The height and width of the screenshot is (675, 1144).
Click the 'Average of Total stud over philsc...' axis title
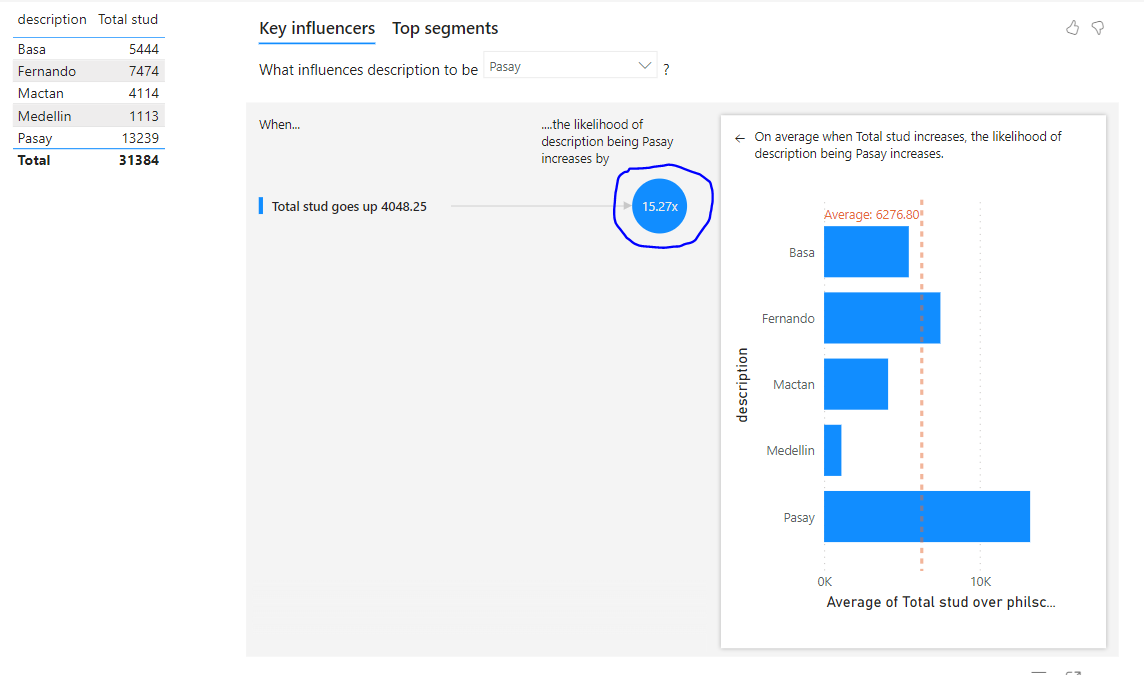coord(940,602)
